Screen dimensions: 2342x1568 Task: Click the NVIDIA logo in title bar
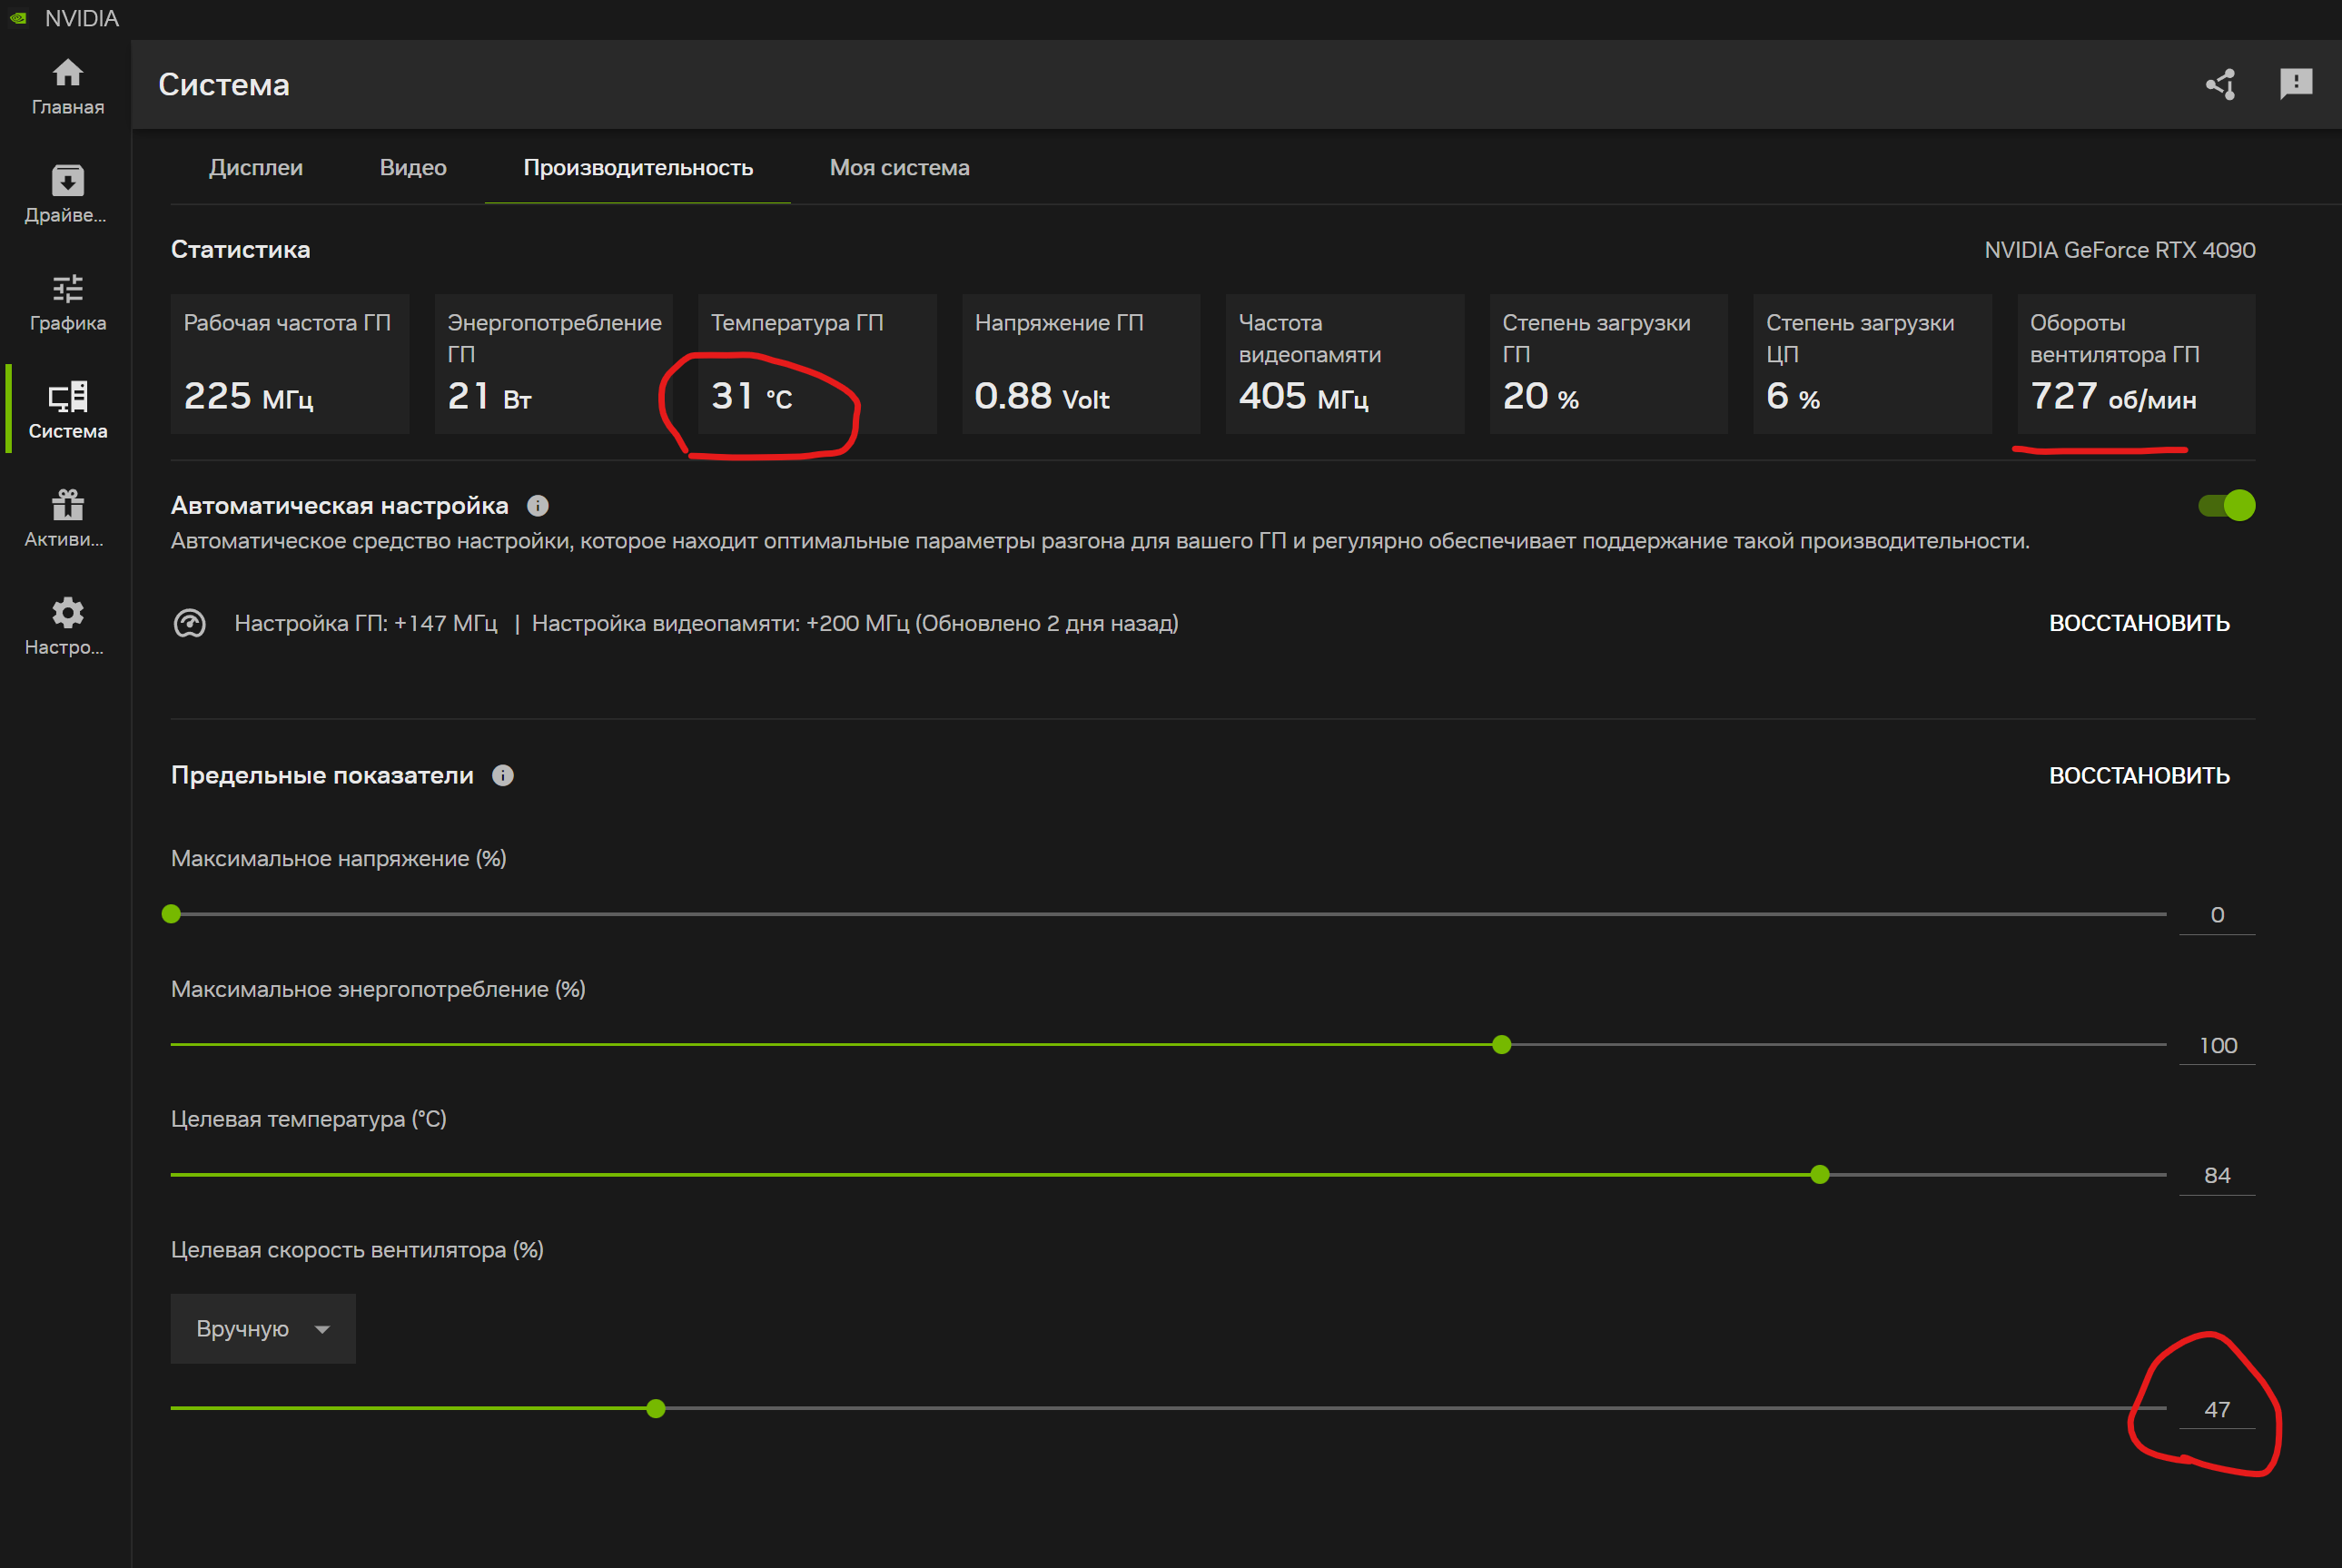pos(18,18)
